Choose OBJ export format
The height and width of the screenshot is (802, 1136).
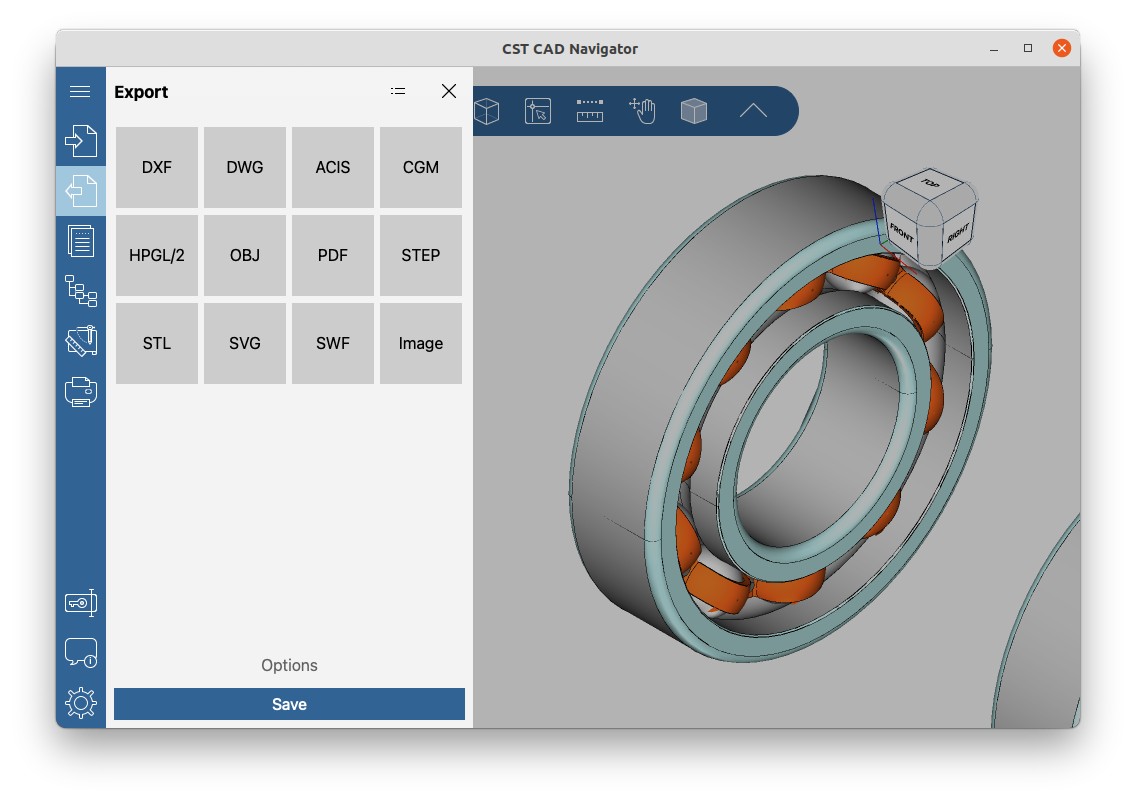(245, 255)
